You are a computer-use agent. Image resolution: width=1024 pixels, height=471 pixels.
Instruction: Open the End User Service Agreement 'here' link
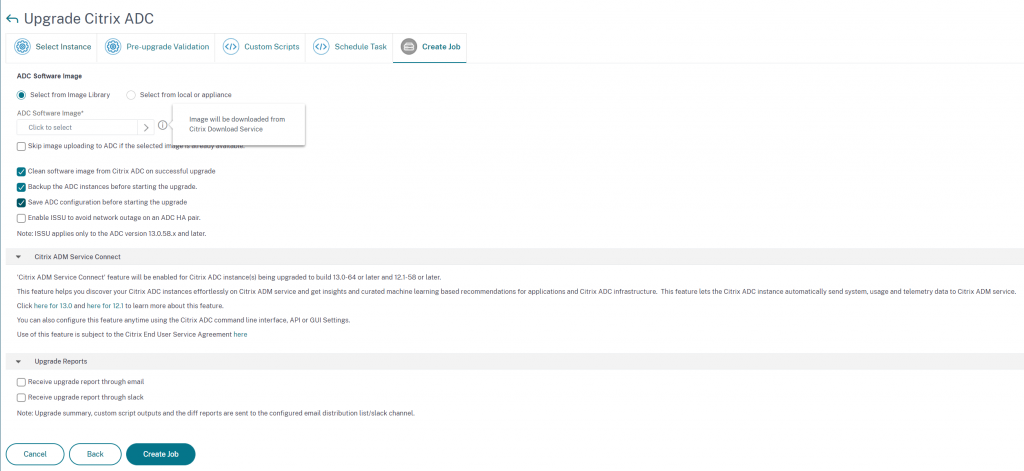240,334
